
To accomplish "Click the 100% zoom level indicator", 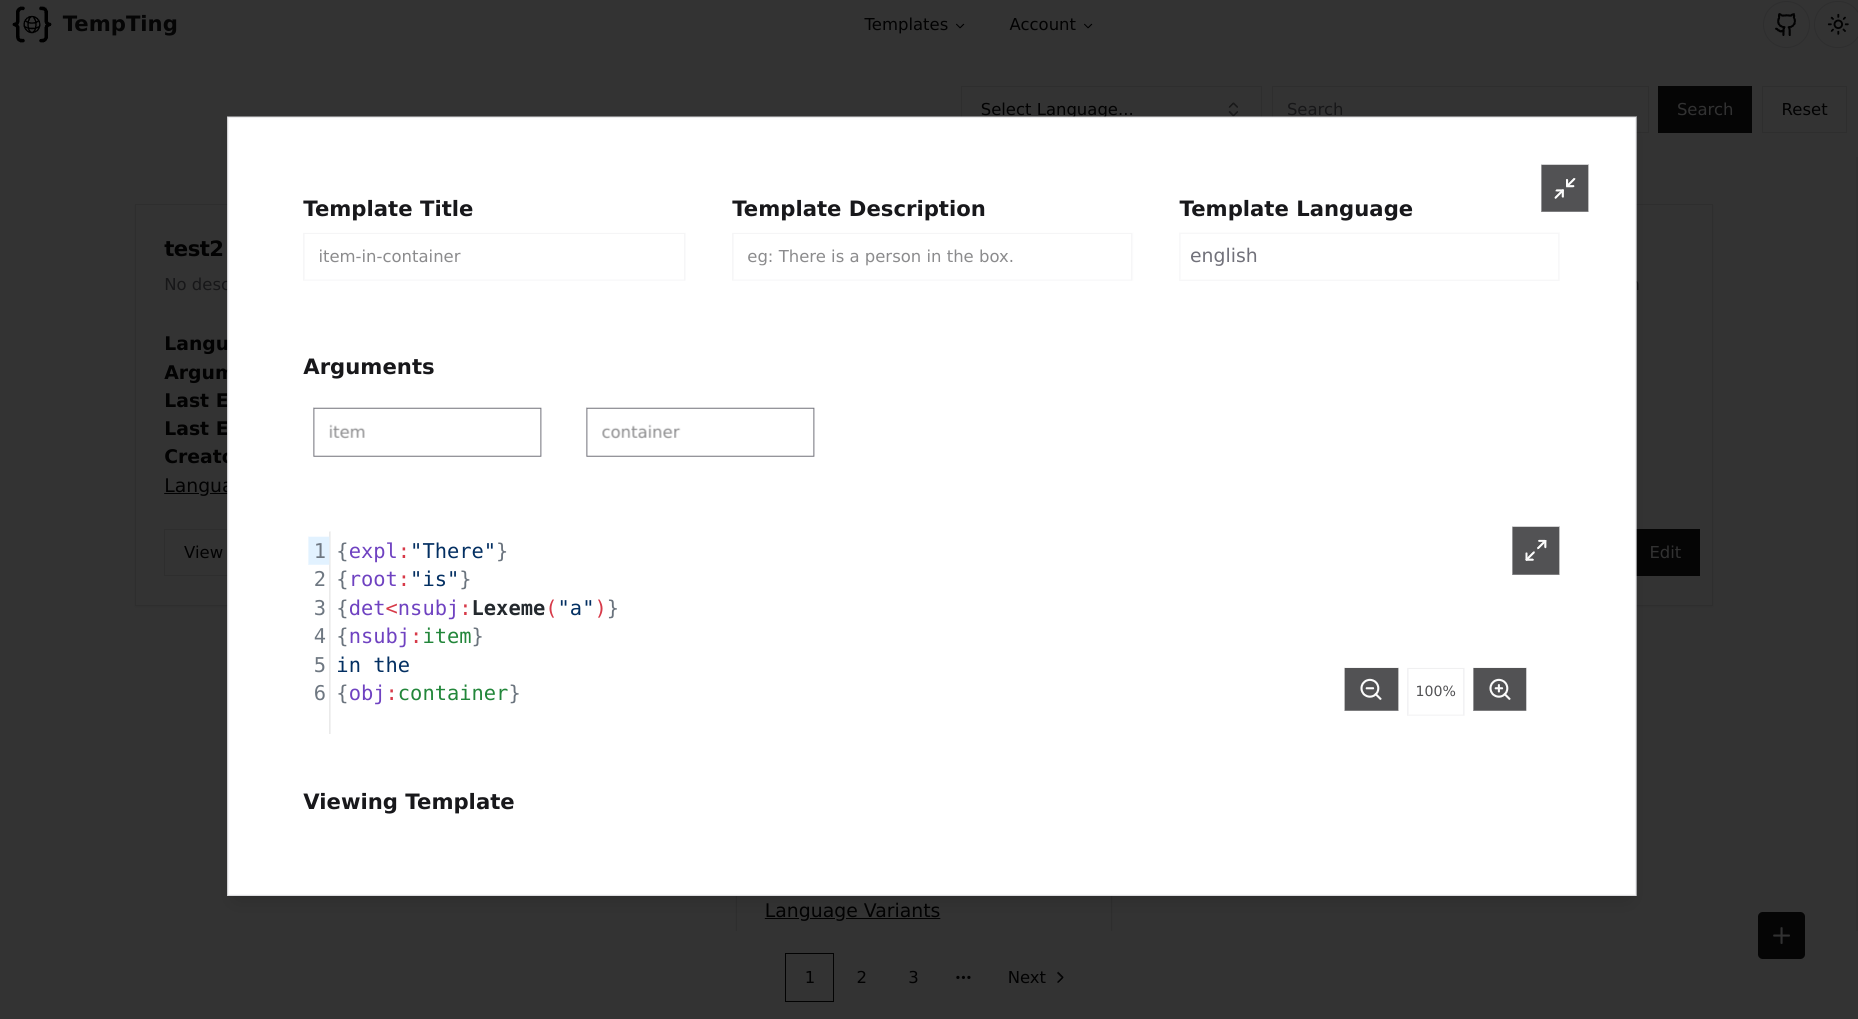I will click(1435, 691).
